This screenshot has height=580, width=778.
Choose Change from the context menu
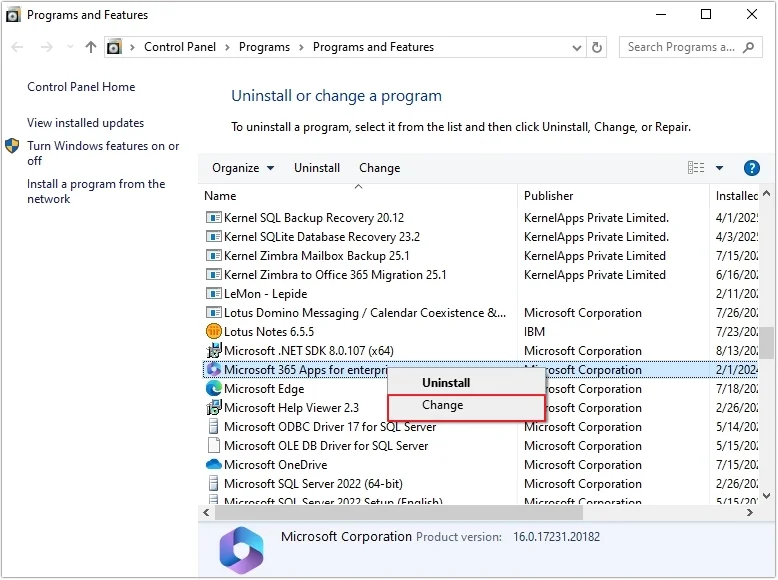pos(466,405)
